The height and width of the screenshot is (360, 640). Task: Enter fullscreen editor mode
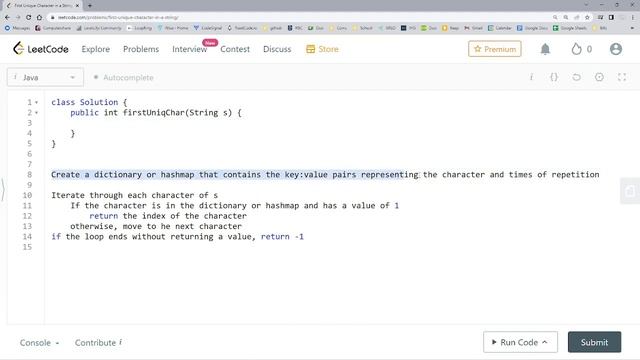pos(622,77)
